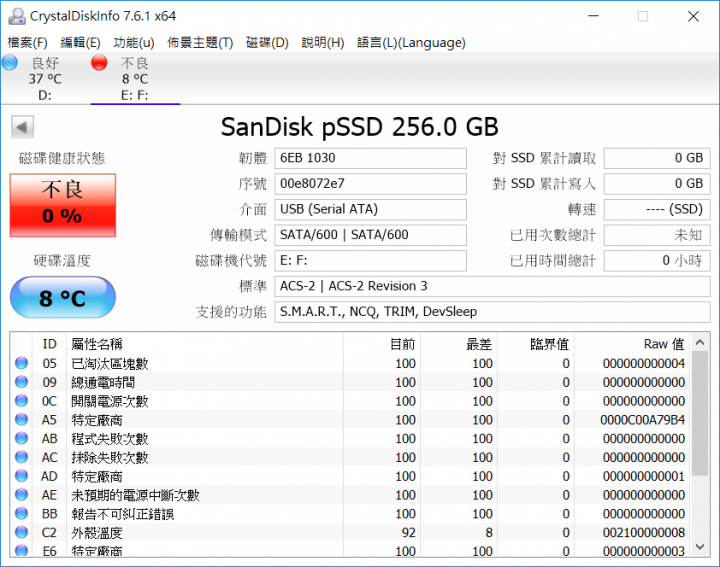Open the 磁碟(D) menu
Screen dimensions: 720x567
(x=267, y=43)
